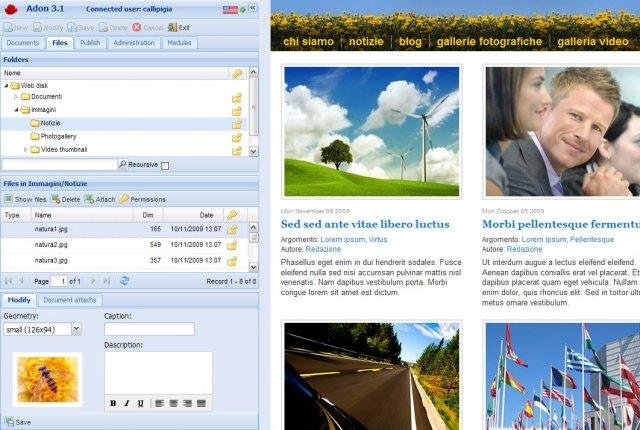Refresh the files list

coord(124,281)
